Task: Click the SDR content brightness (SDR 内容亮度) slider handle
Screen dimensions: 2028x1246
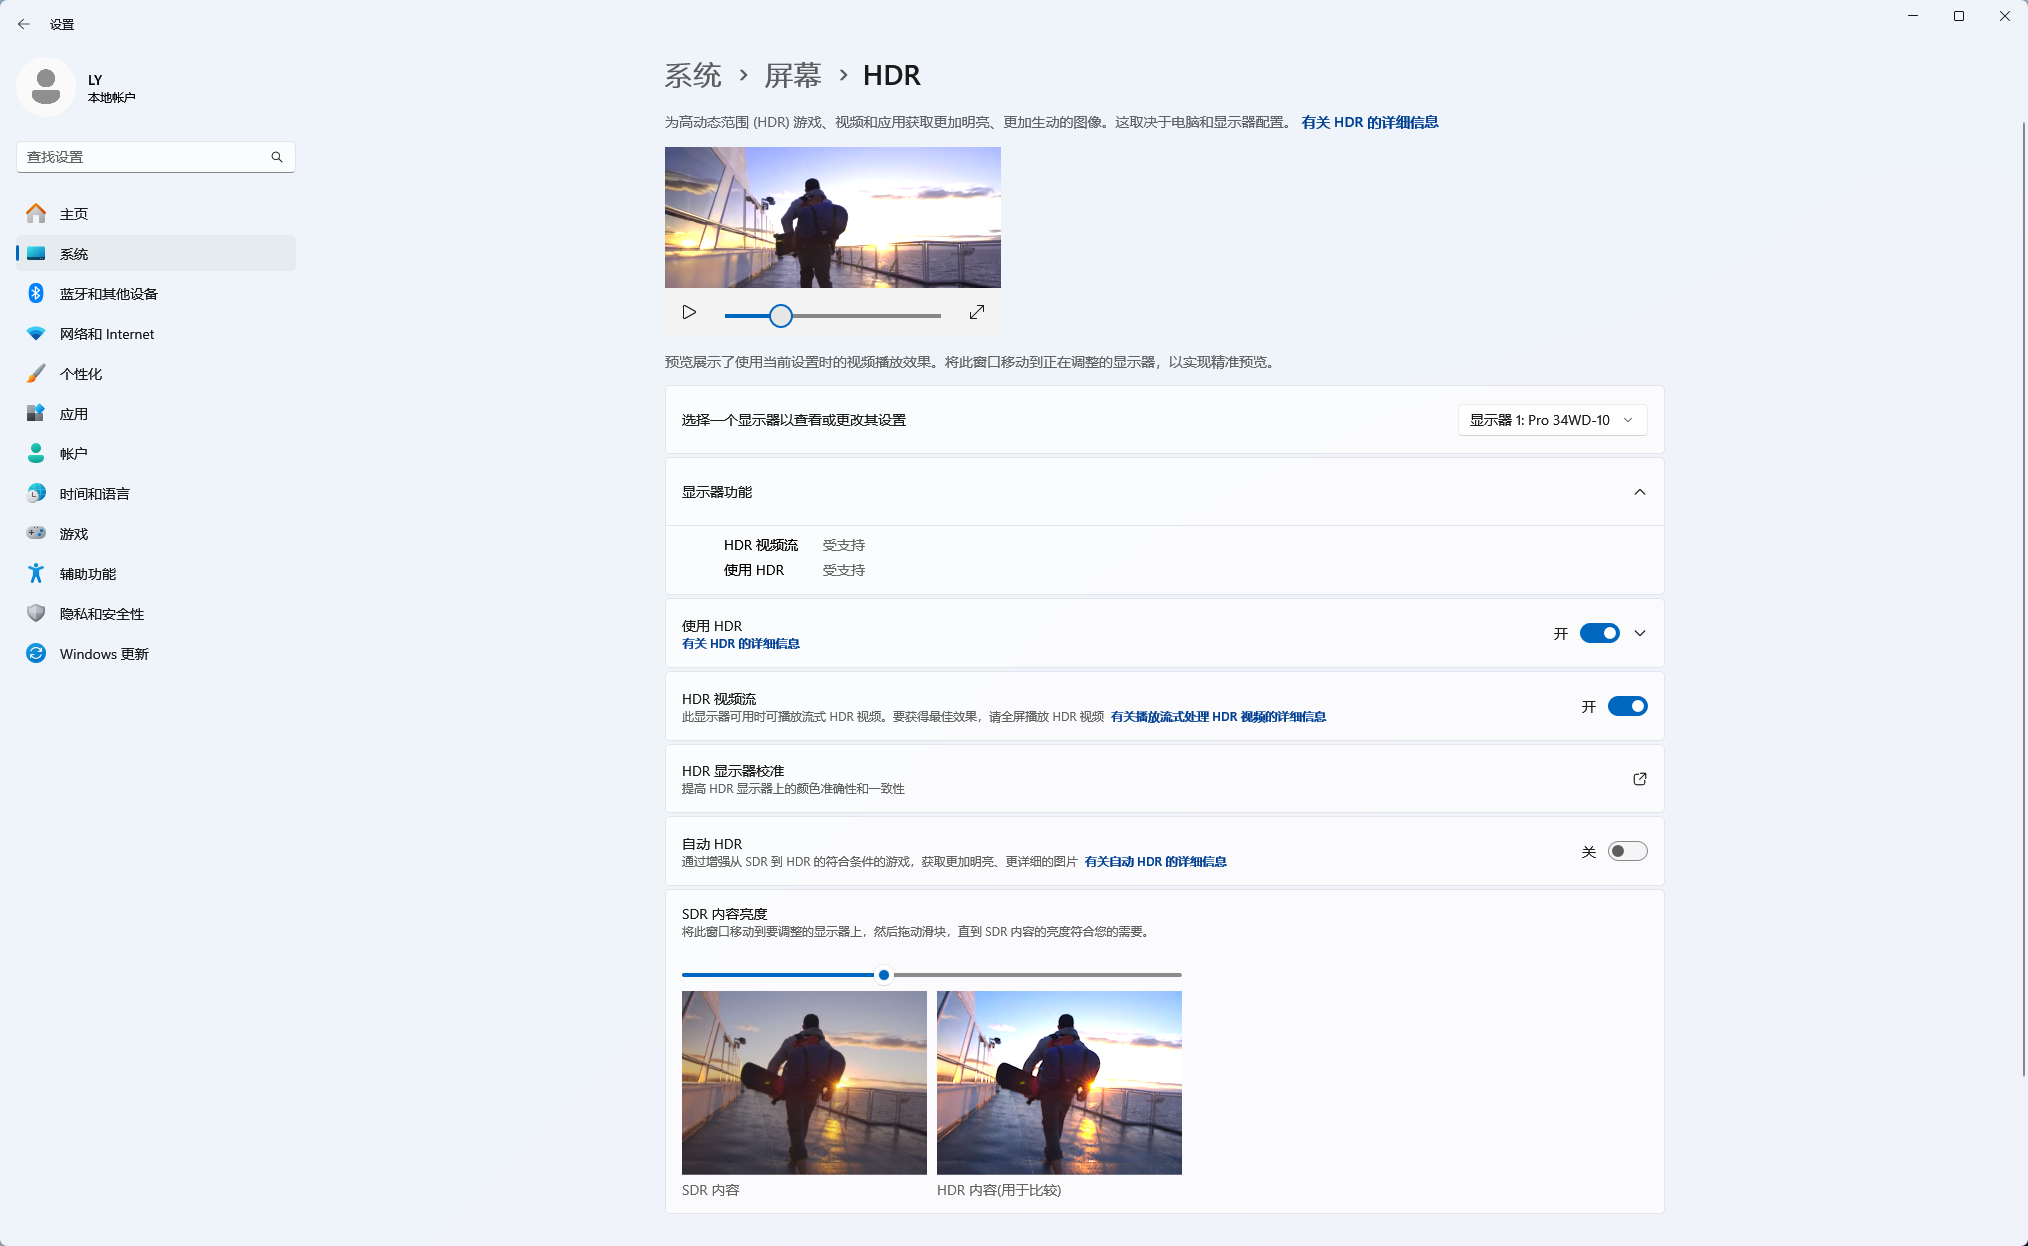Action: [884, 975]
